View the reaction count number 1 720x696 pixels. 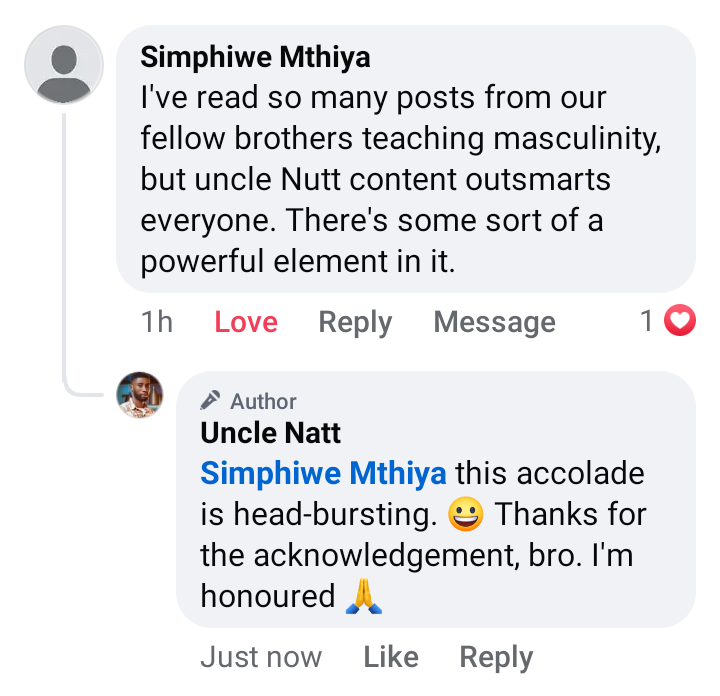(x=647, y=321)
